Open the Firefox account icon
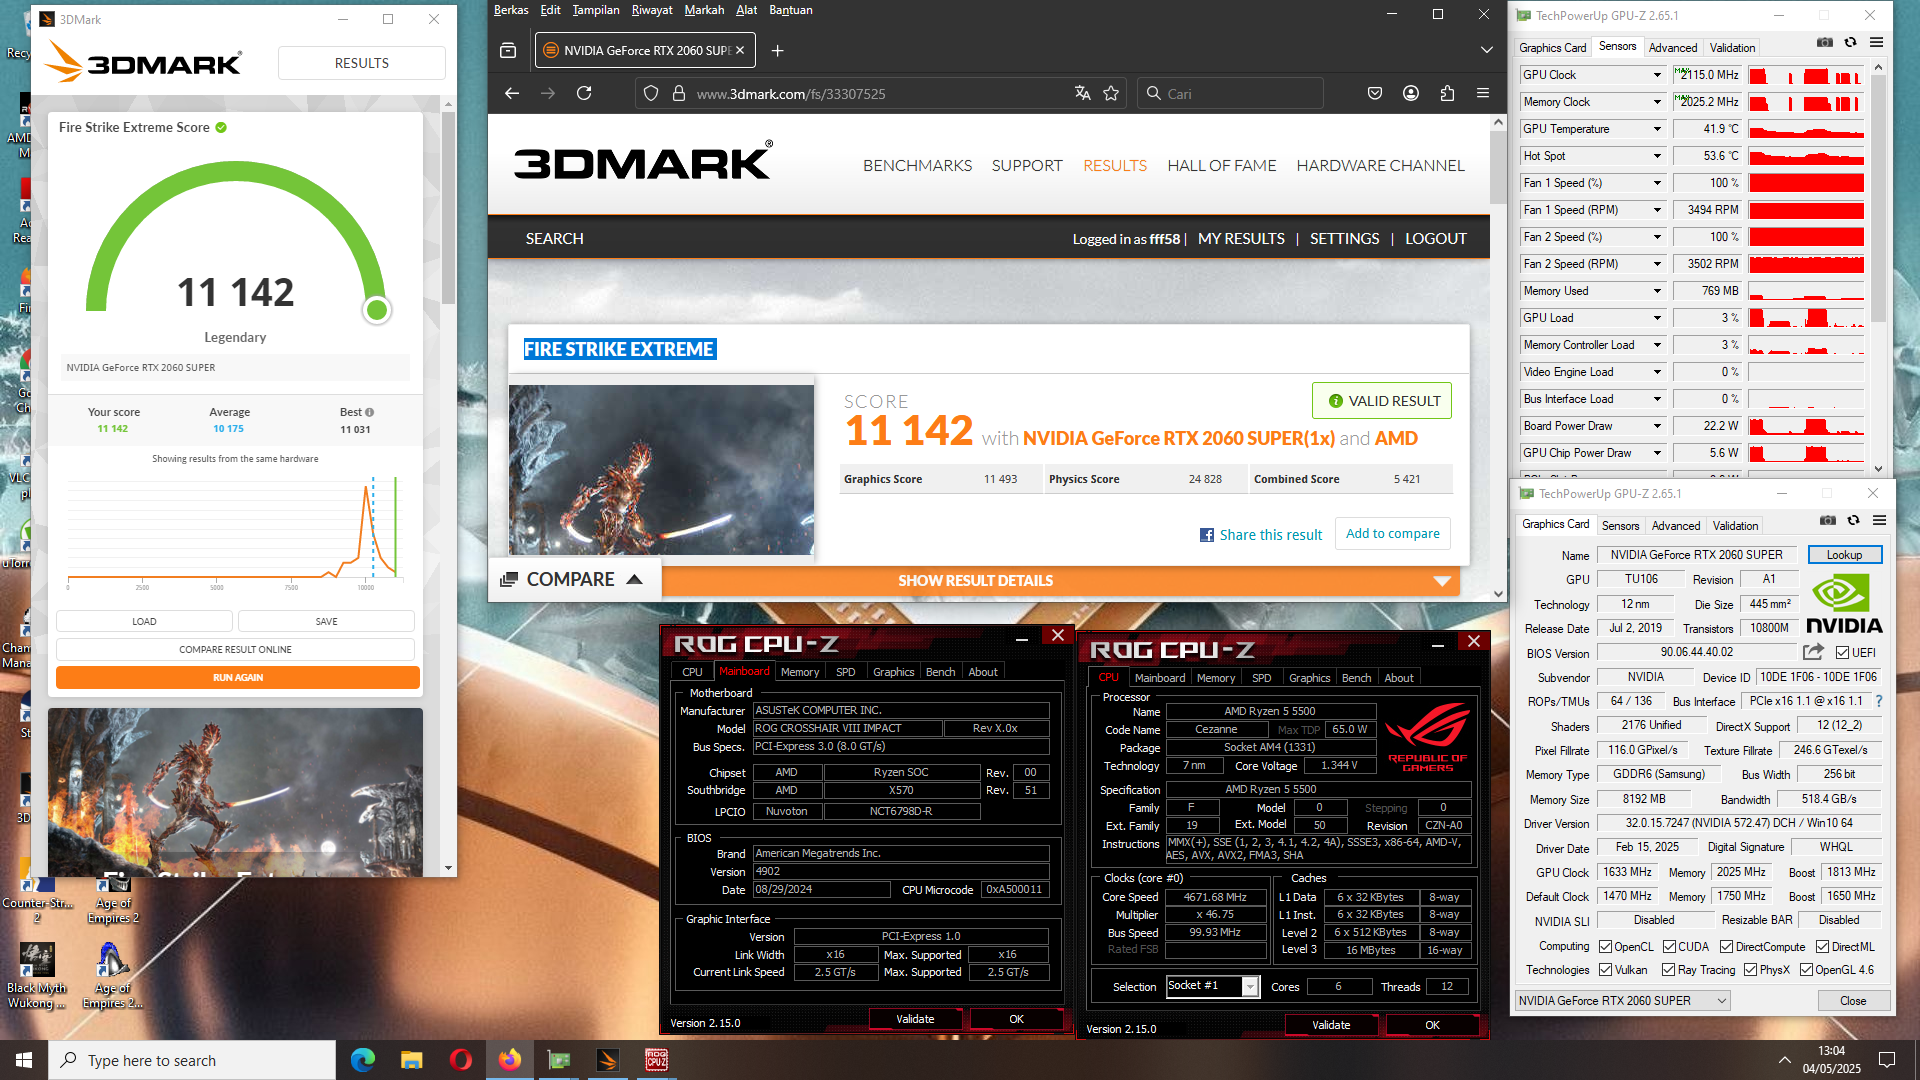The image size is (1920, 1080). (x=1411, y=93)
